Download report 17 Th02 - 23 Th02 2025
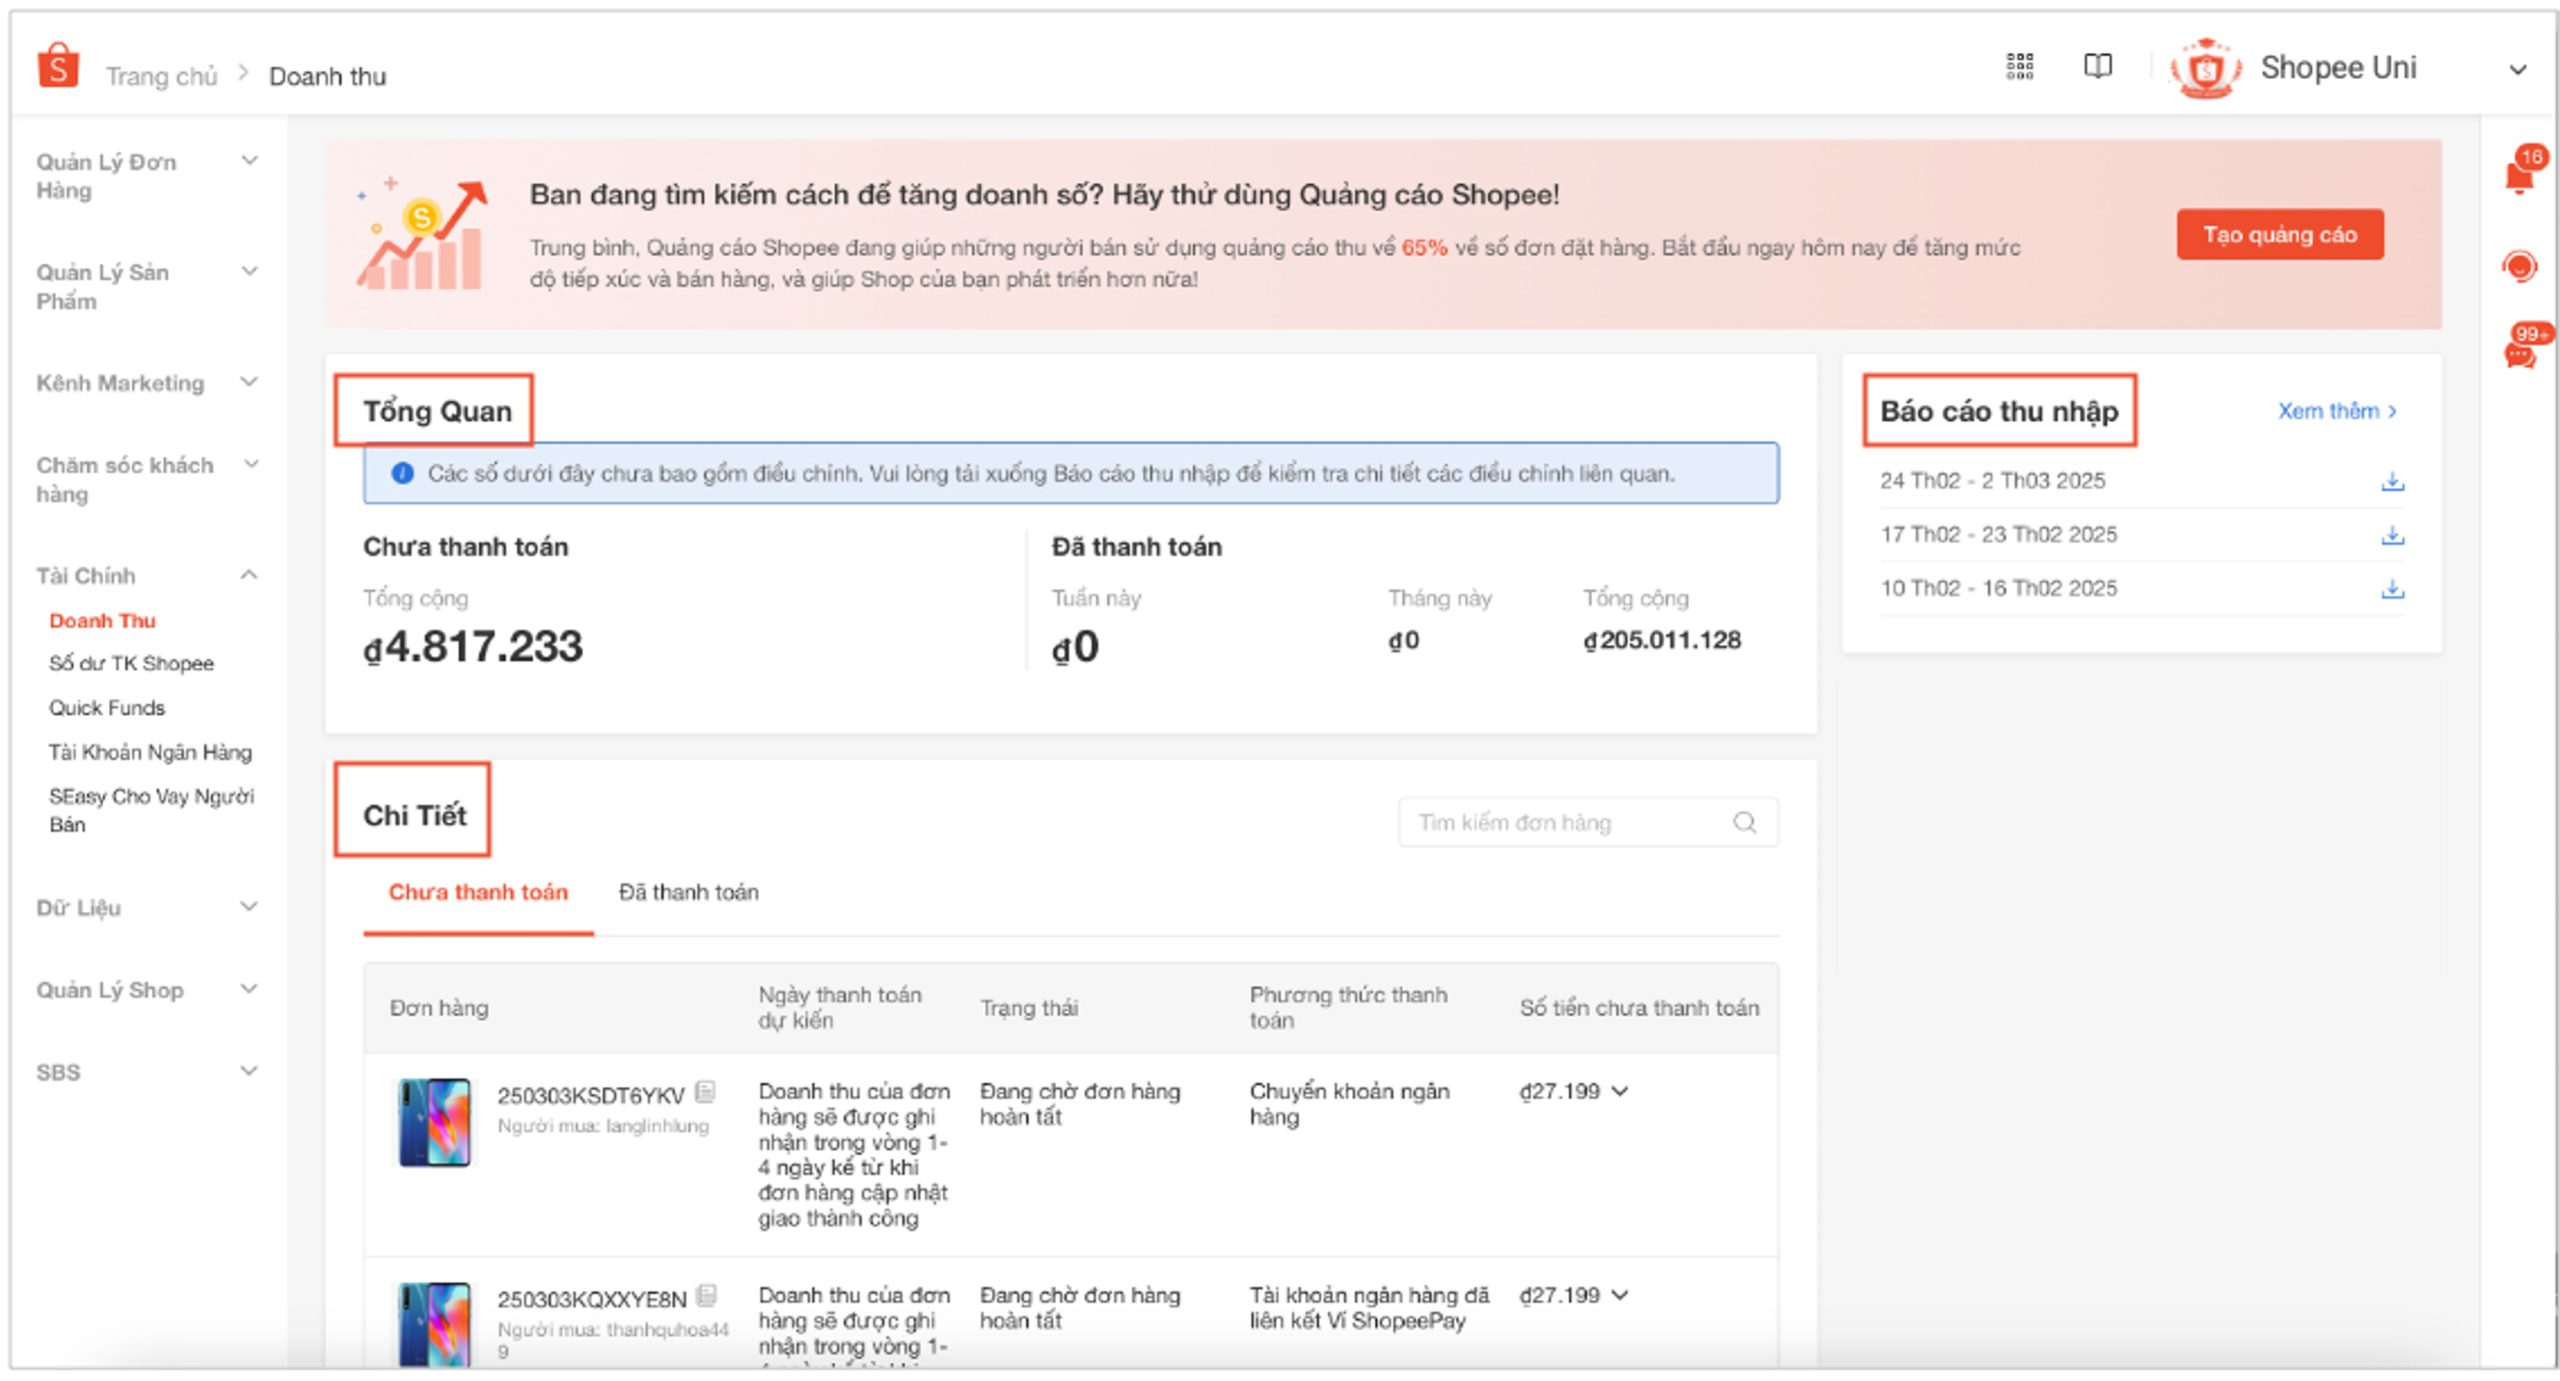Viewport: 2560px width, 1381px height. coord(2392,535)
